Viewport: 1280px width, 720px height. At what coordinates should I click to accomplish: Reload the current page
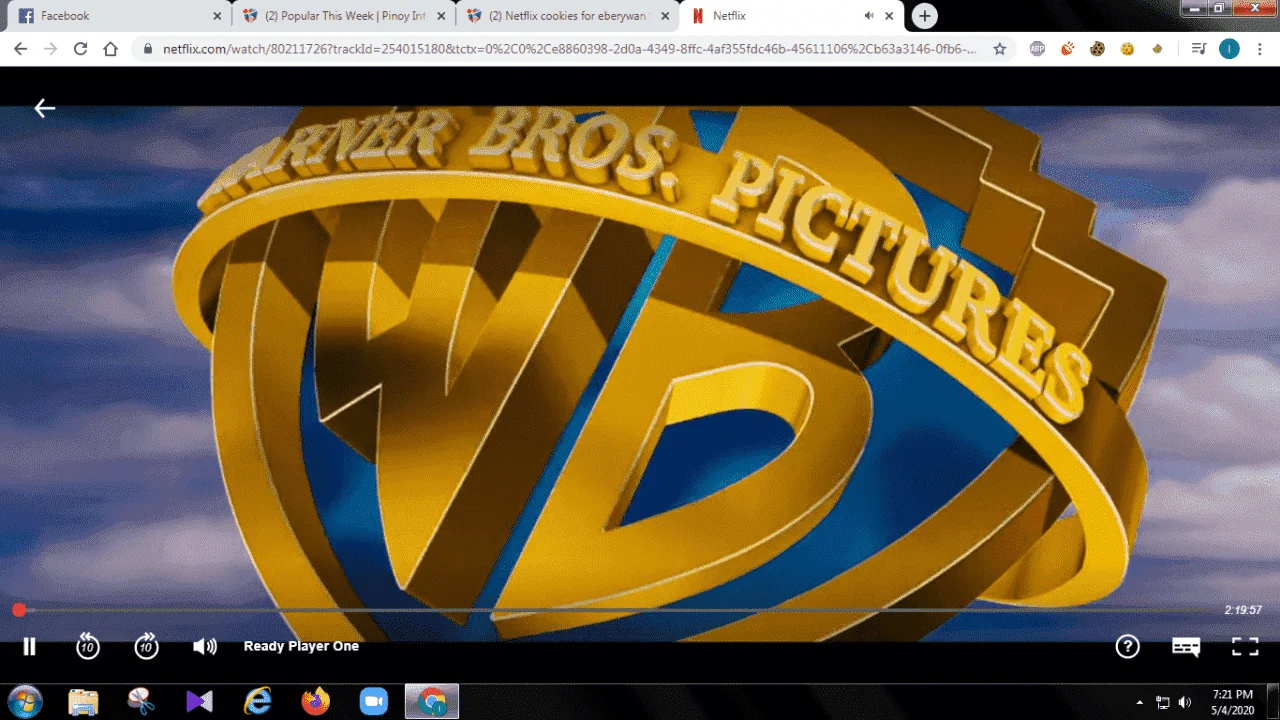[81, 48]
